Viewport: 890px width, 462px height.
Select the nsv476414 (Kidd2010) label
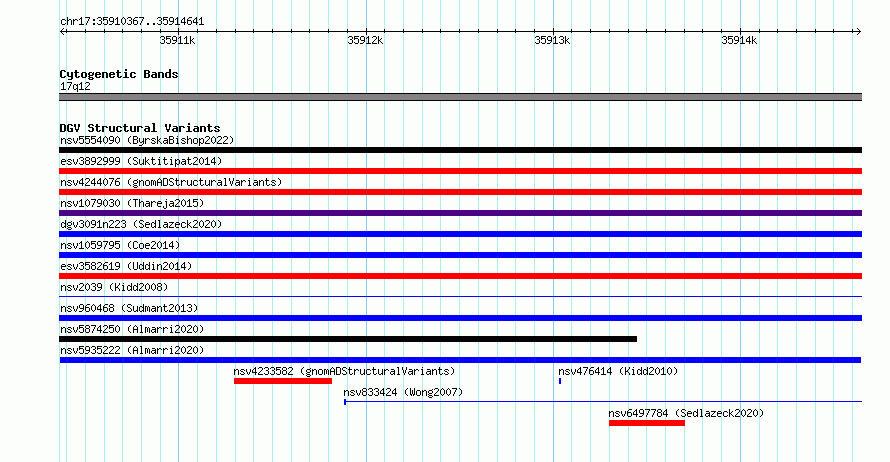tap(618, 371)
